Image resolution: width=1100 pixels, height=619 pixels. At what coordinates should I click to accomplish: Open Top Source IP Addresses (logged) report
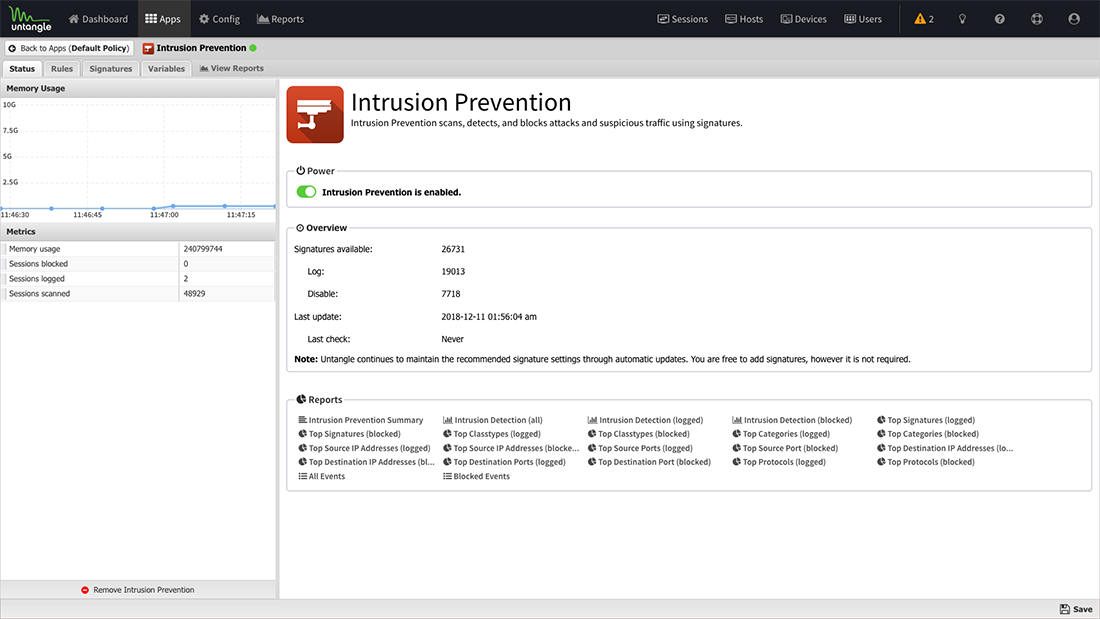[x=364, y=448]
